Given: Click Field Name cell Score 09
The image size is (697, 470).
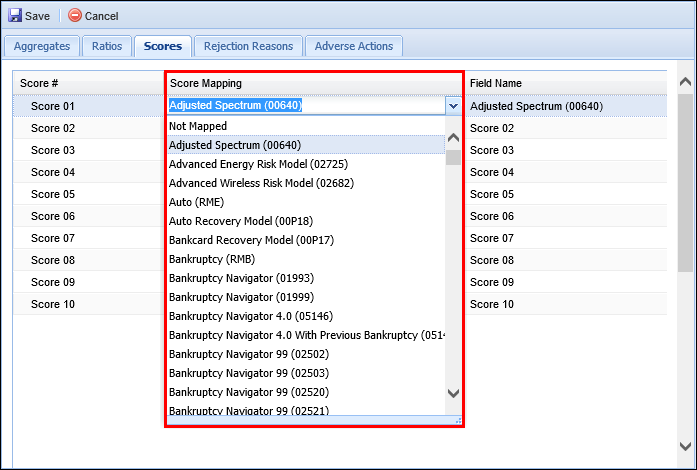Looking at the screenshot, I should coord(565,282).
